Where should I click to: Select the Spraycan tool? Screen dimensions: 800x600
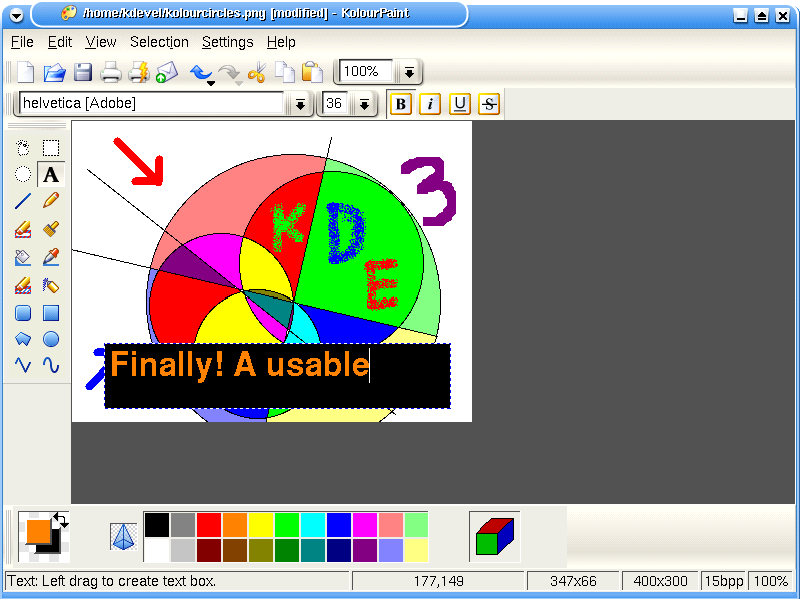click(50, 285)
